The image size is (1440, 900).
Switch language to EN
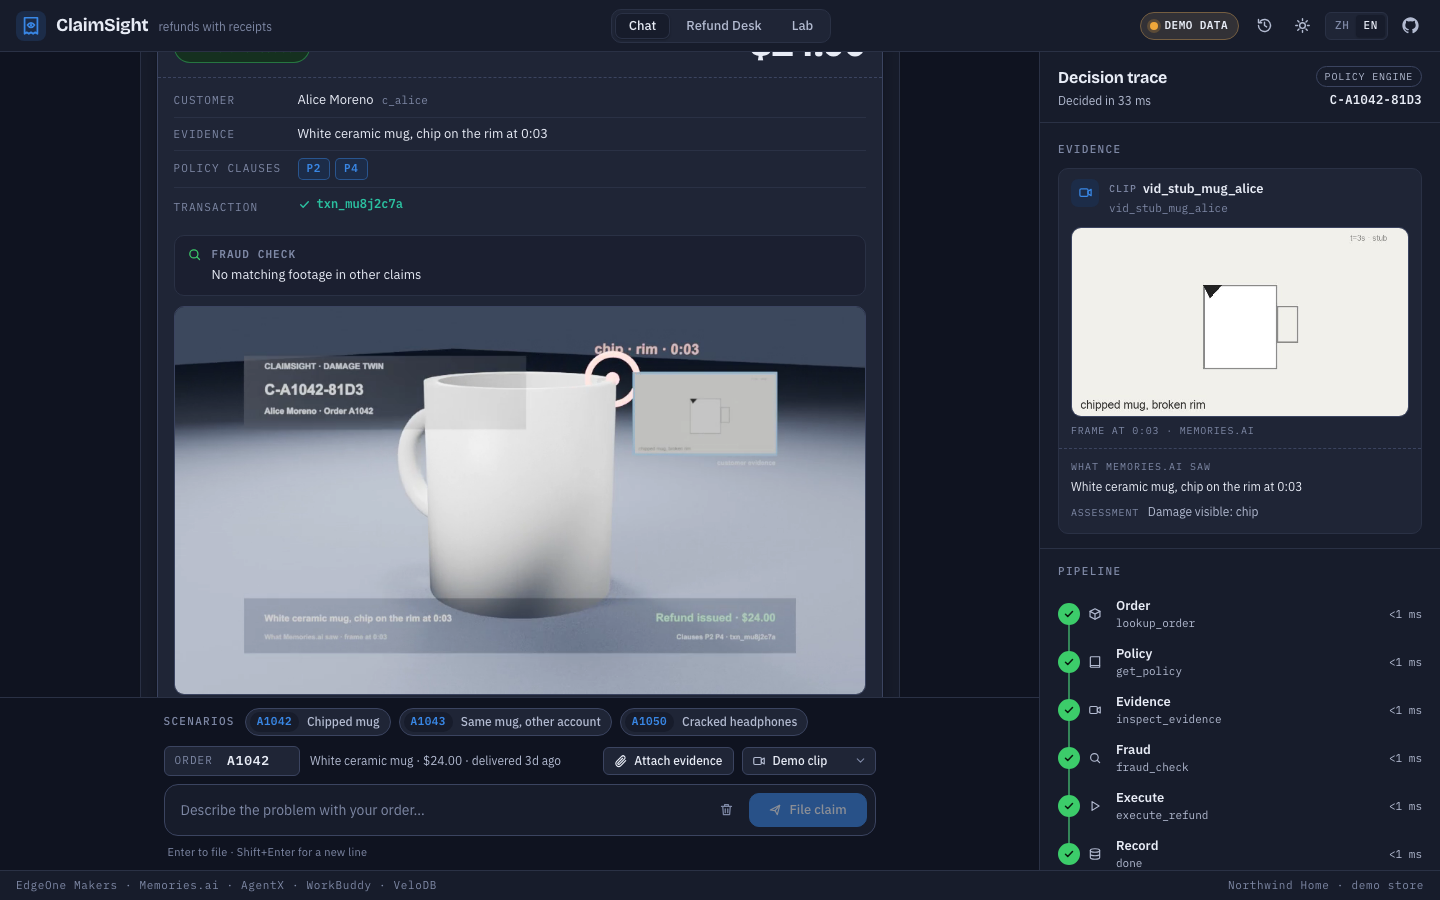click(x=1370, y=26)
